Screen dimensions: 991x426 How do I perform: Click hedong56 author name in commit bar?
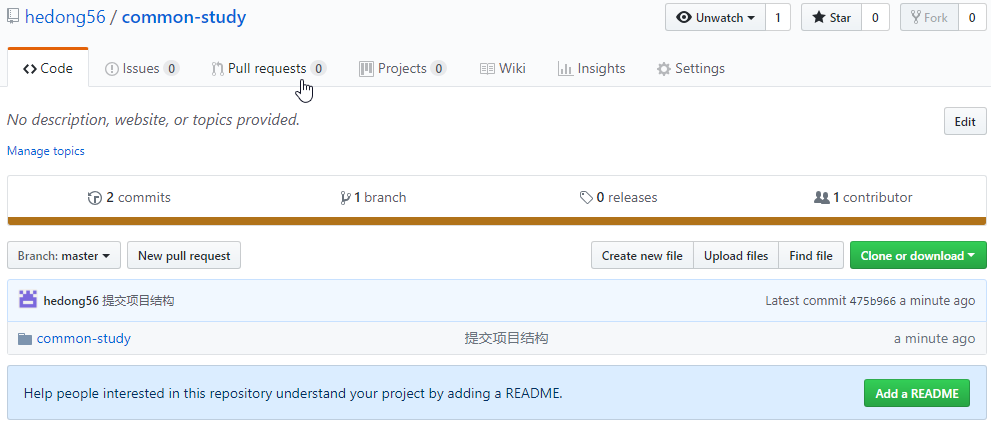(x=71, y=301)
